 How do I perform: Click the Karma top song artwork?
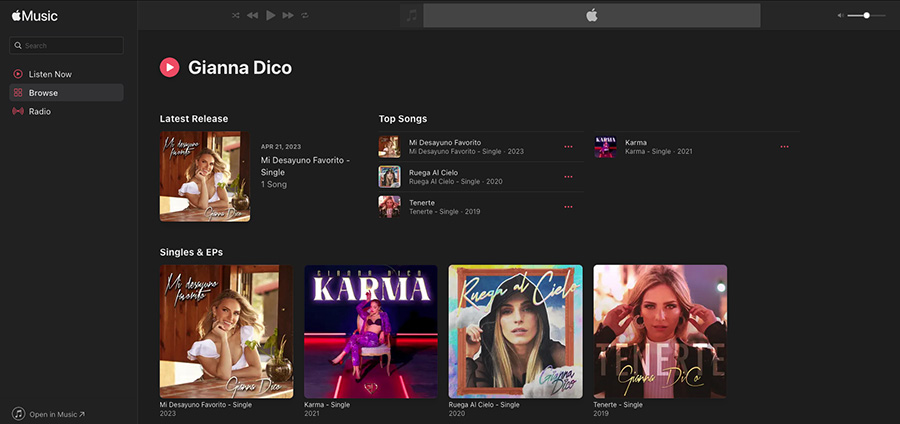(606, 147)
